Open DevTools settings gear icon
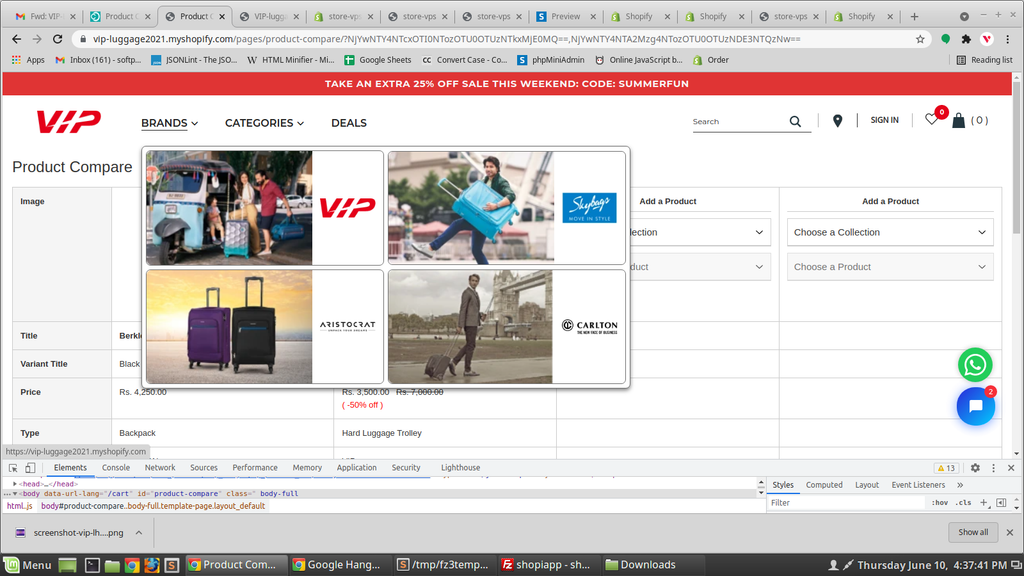Screen dimensions: 1024x576 pos(975,468)
